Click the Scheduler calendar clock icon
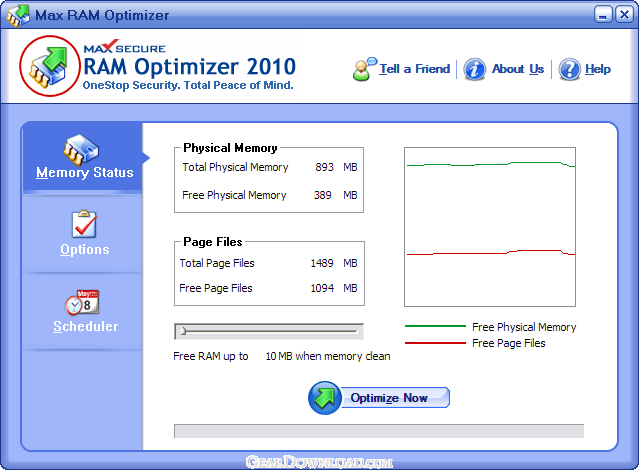This screenshot has width=639, height=470. [82, 302]
